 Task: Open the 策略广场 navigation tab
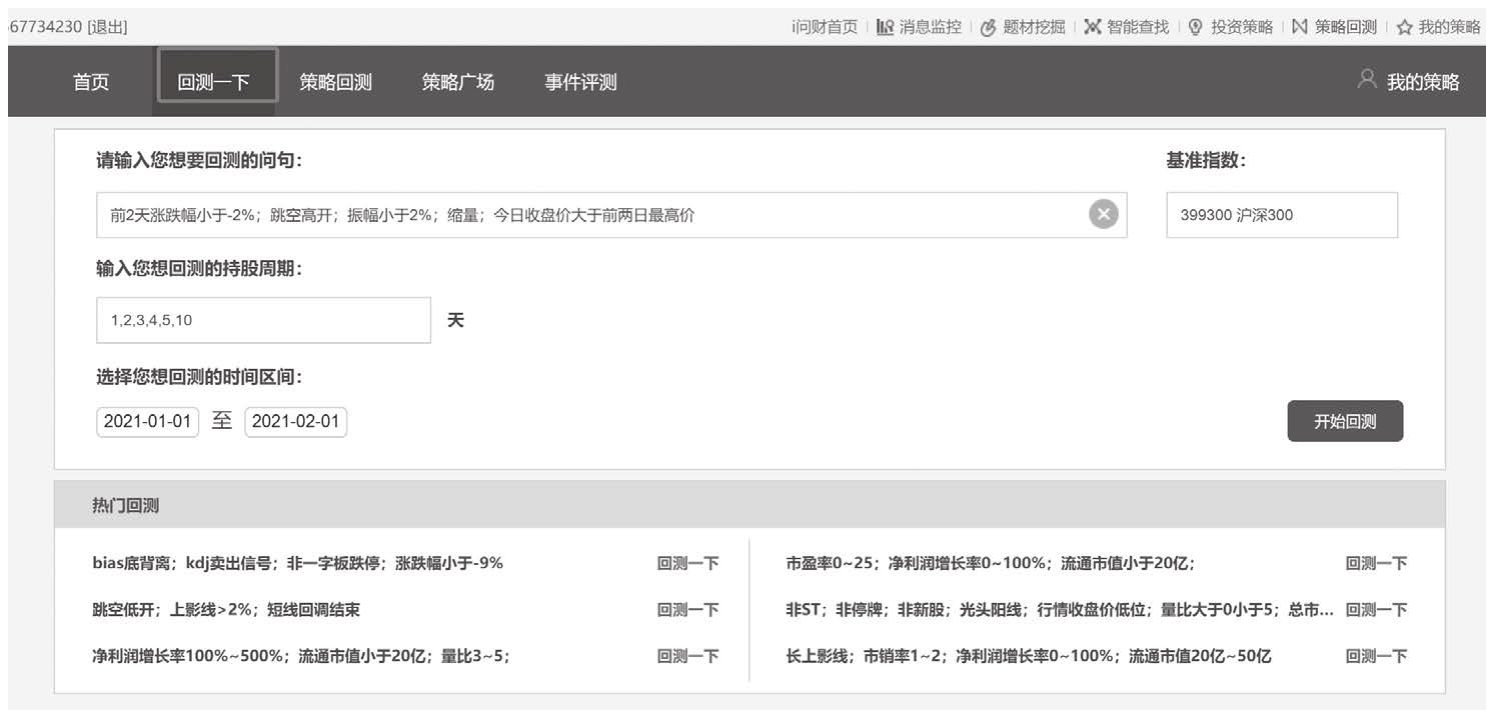[x=458, y=82]
